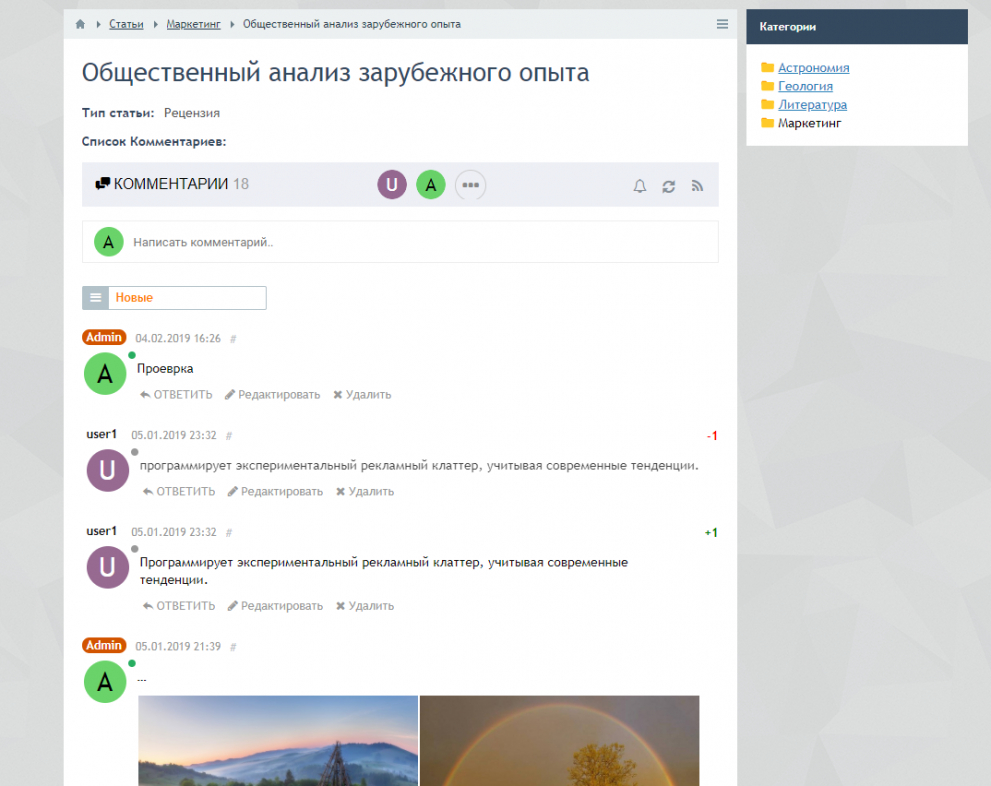
Task: Reply to the -1 rated user1 comment
Action: (179, 492)
